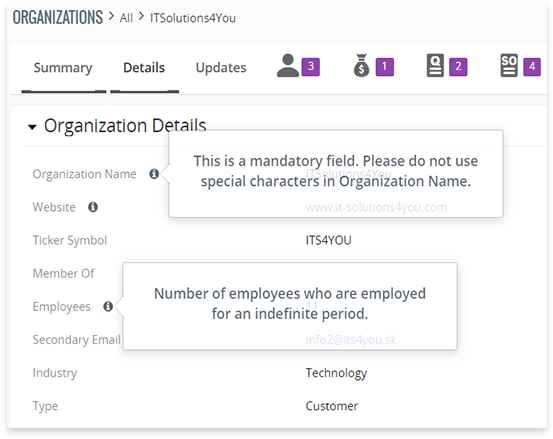The width and height of the screenshot is (553, 439).
Task: Switch to the Updates tab
Action: [x=221, y=68]
